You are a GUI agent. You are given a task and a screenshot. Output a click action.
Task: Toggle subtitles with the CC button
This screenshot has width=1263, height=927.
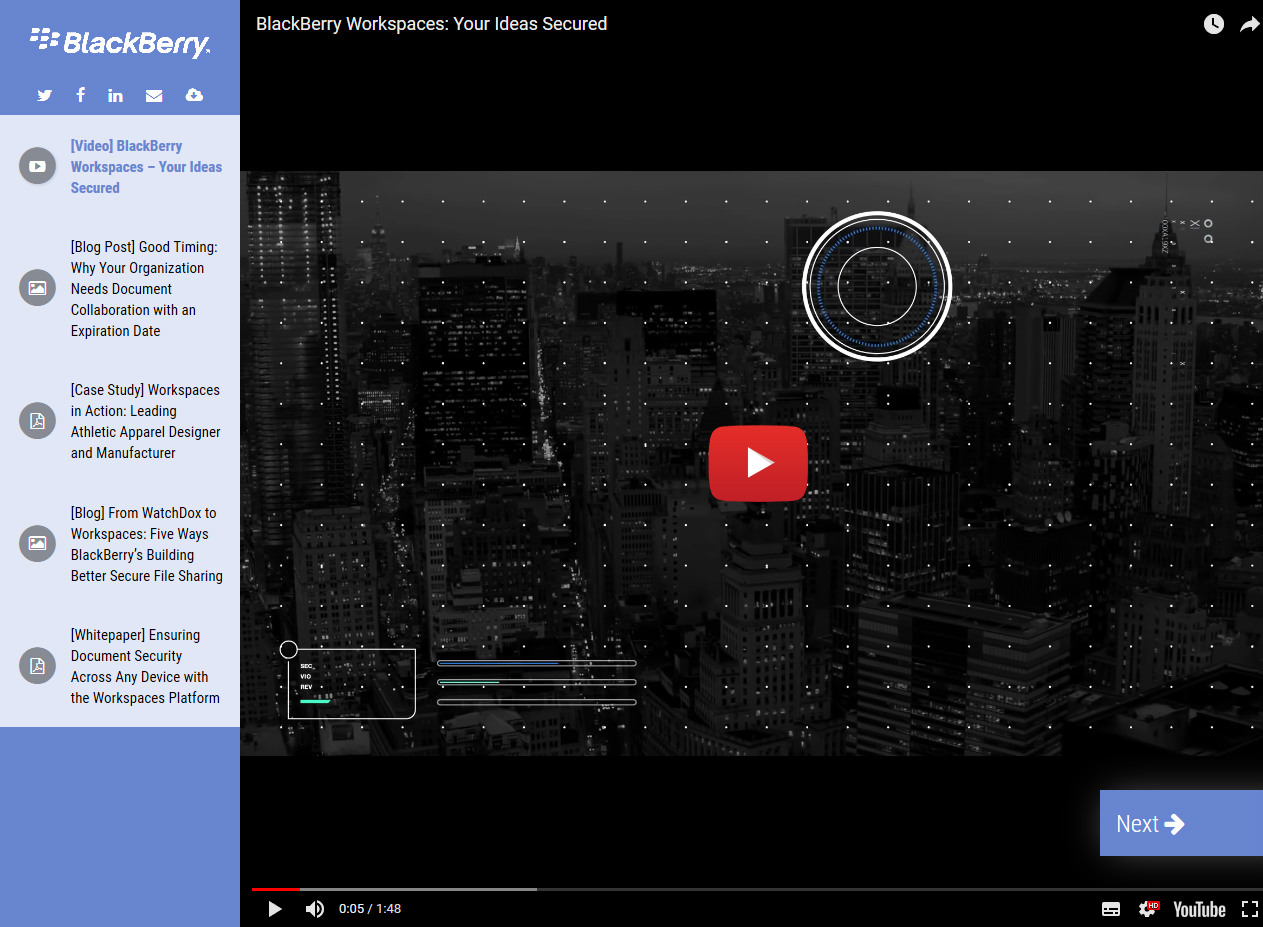tap(1110, 908)
